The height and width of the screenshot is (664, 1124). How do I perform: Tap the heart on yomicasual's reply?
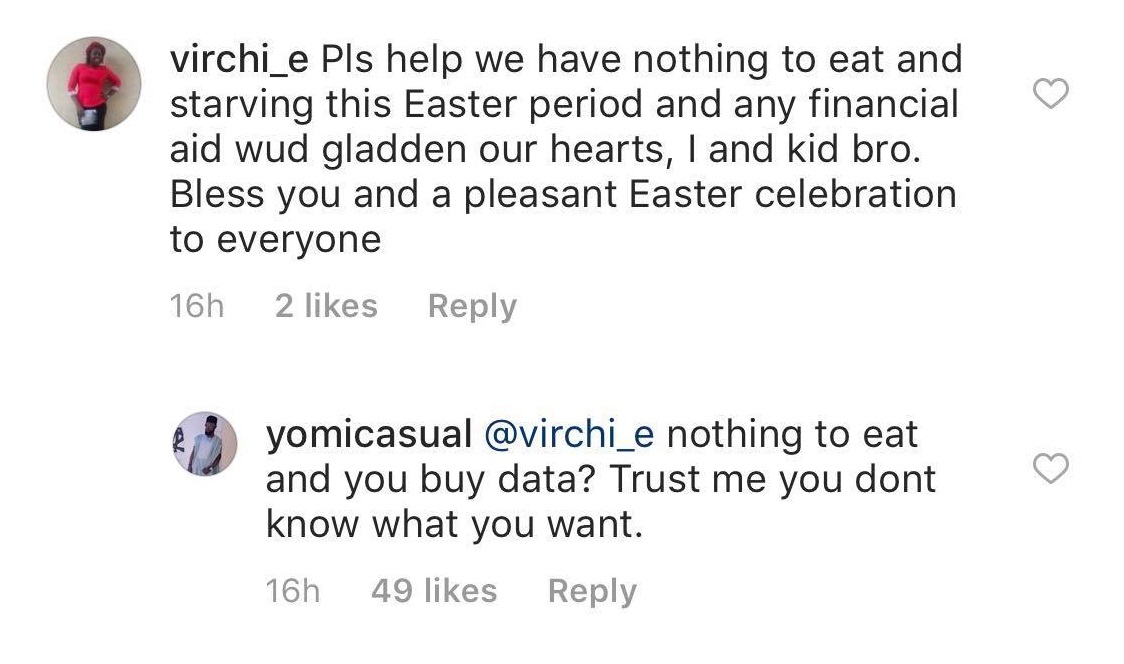[x=1050, y=467]
